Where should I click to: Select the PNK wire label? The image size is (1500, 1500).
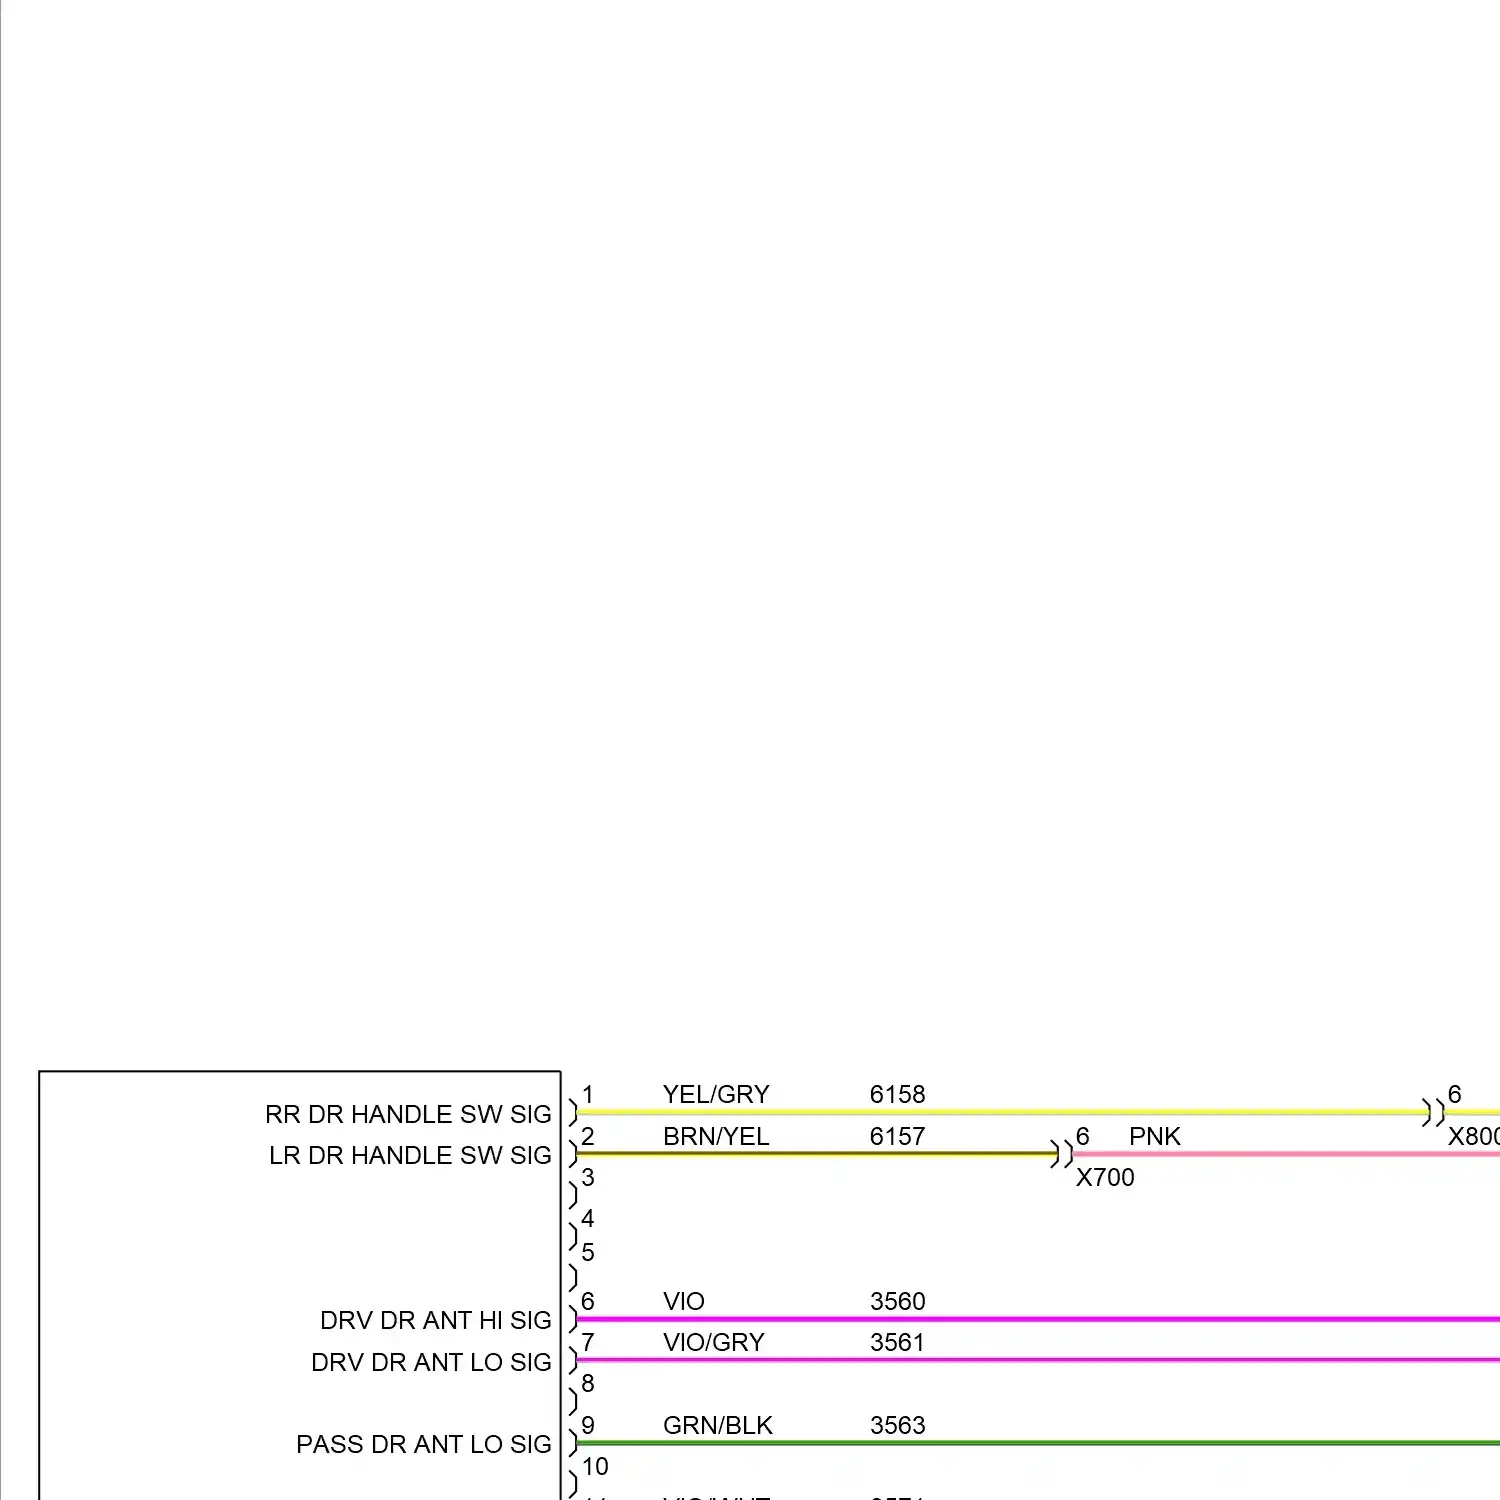tap(1154, 1136)
